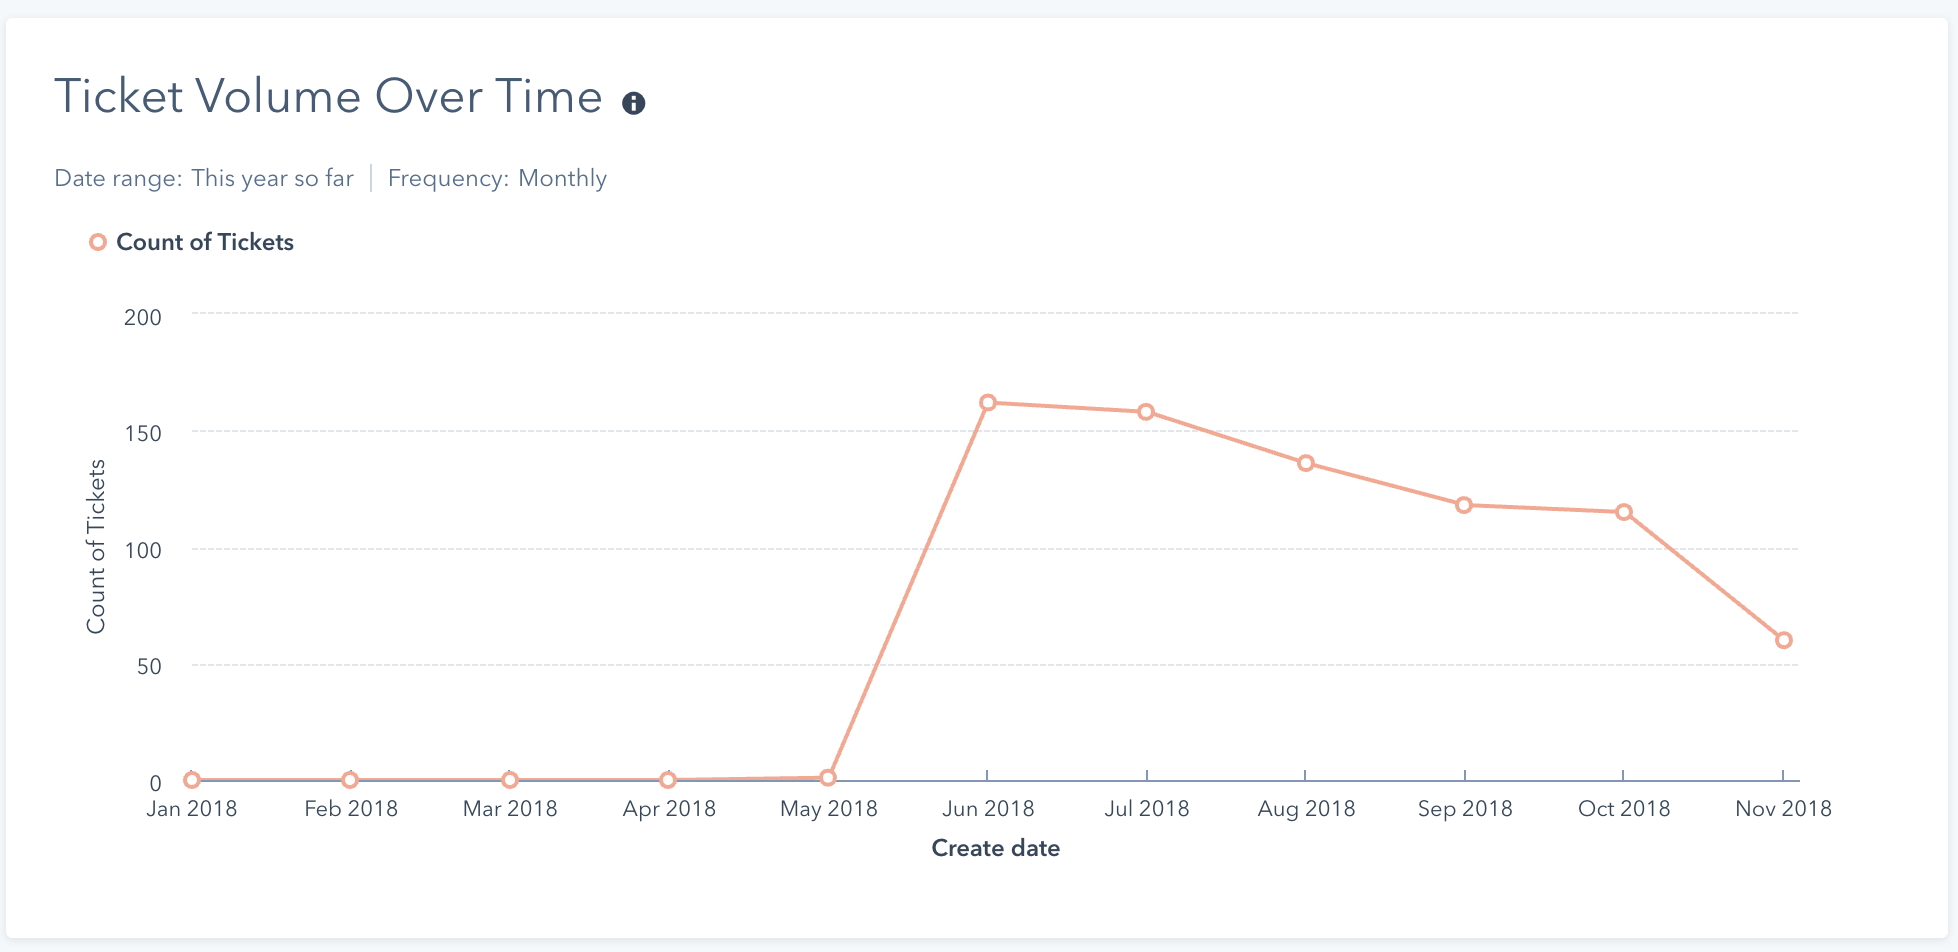1958x952 pixels.
Task: Click the Jun 2018 x-axis label
Action: pyautogui.click(x=988, y=809)
